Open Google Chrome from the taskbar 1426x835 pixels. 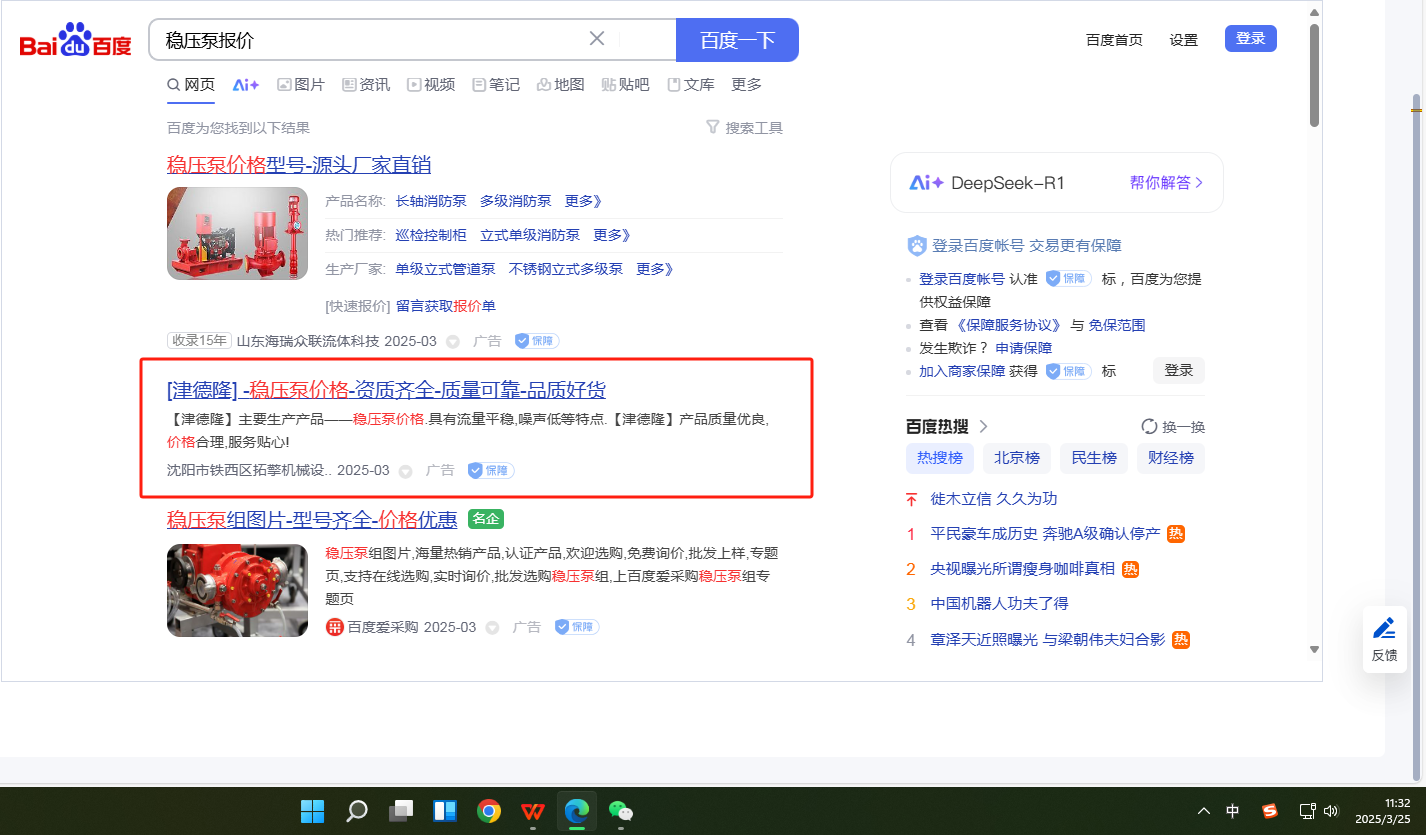(489, 811)
